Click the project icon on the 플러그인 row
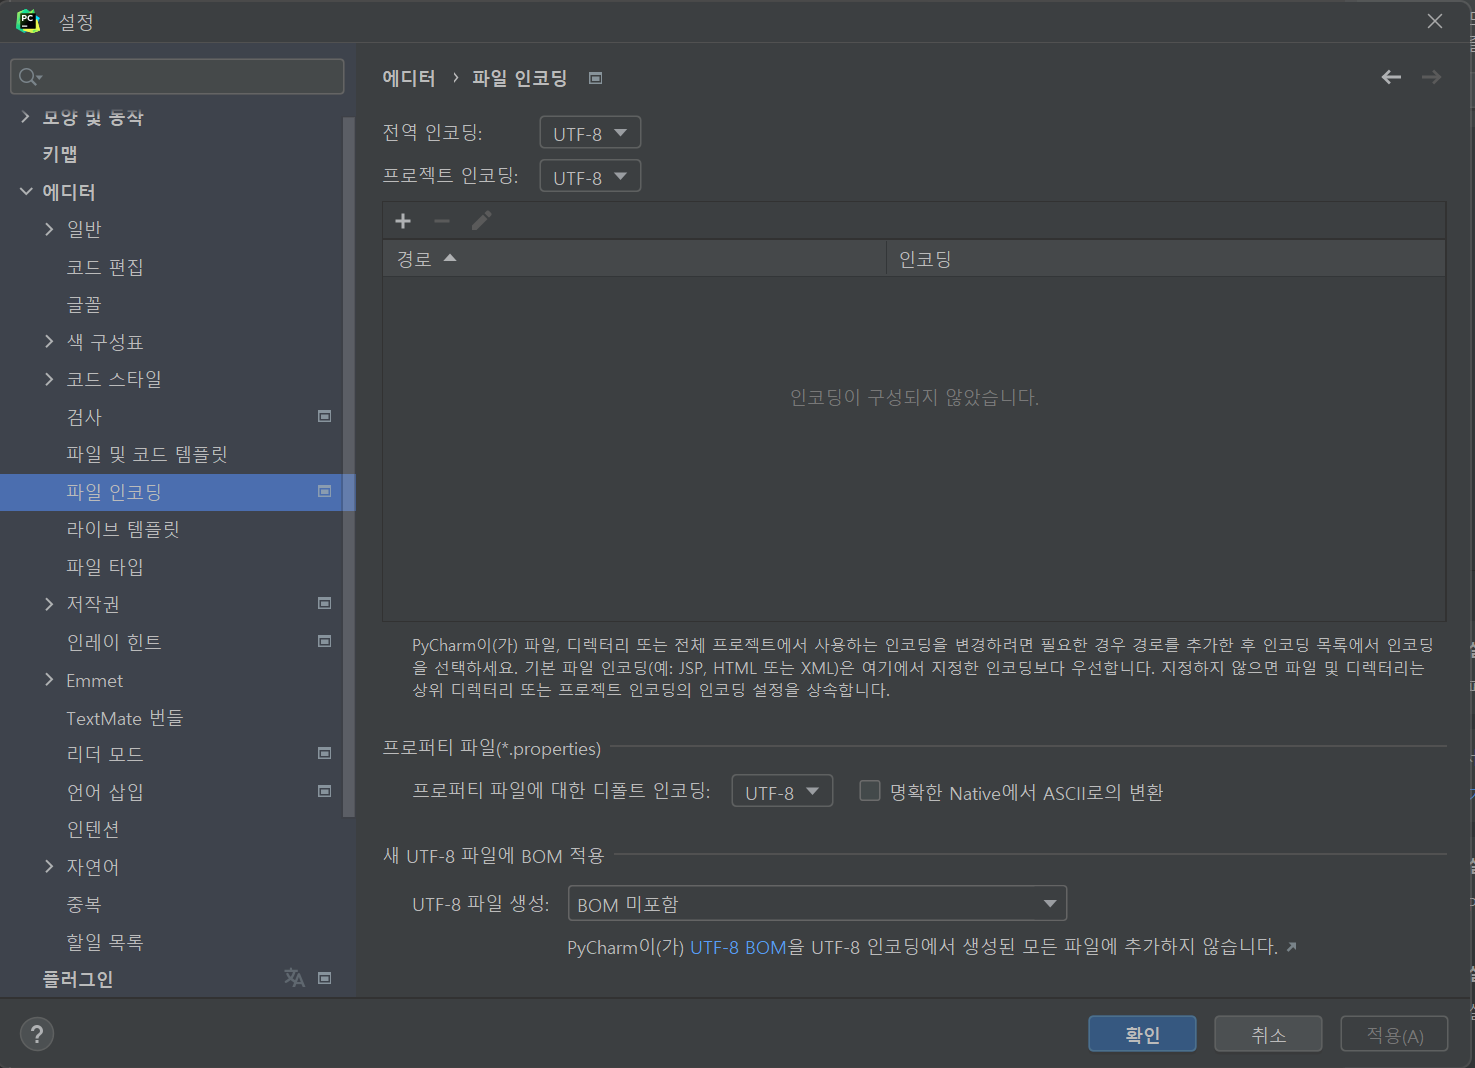This screenshot has height=1068, width=1475. 324,978
